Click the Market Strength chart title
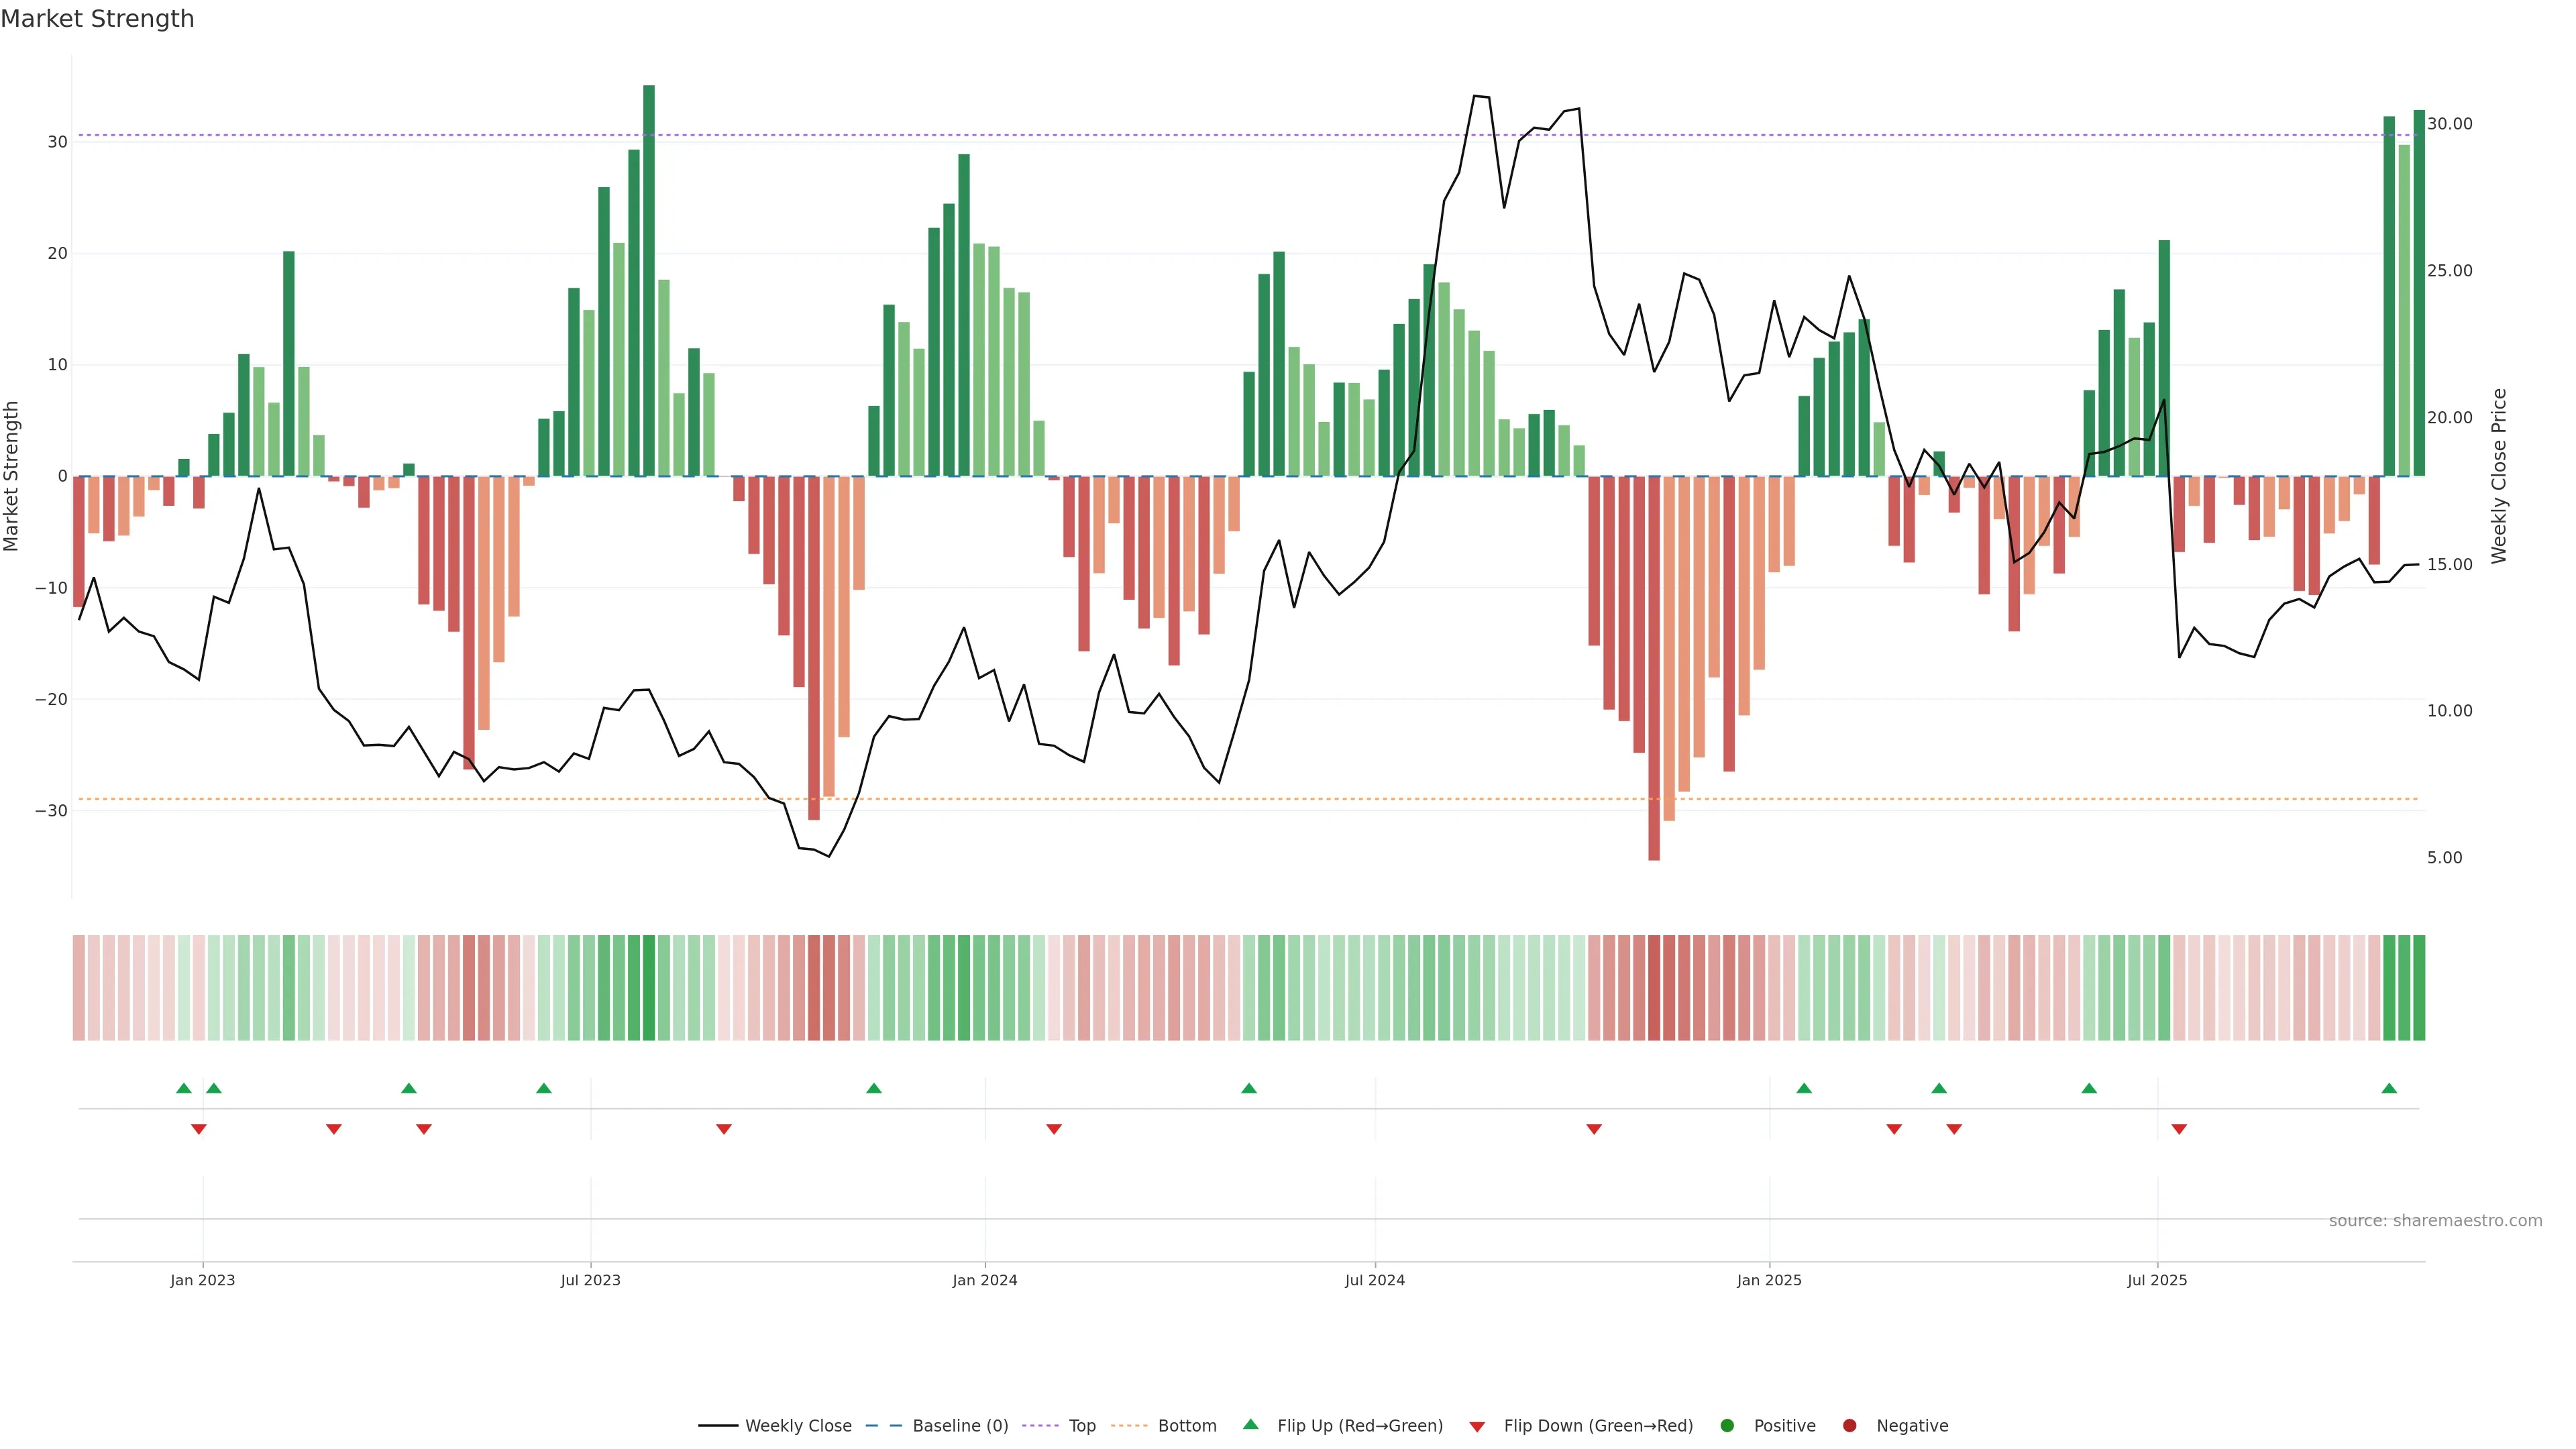Viewport: 2576px width, 1449px height. (x=97, y=19)
